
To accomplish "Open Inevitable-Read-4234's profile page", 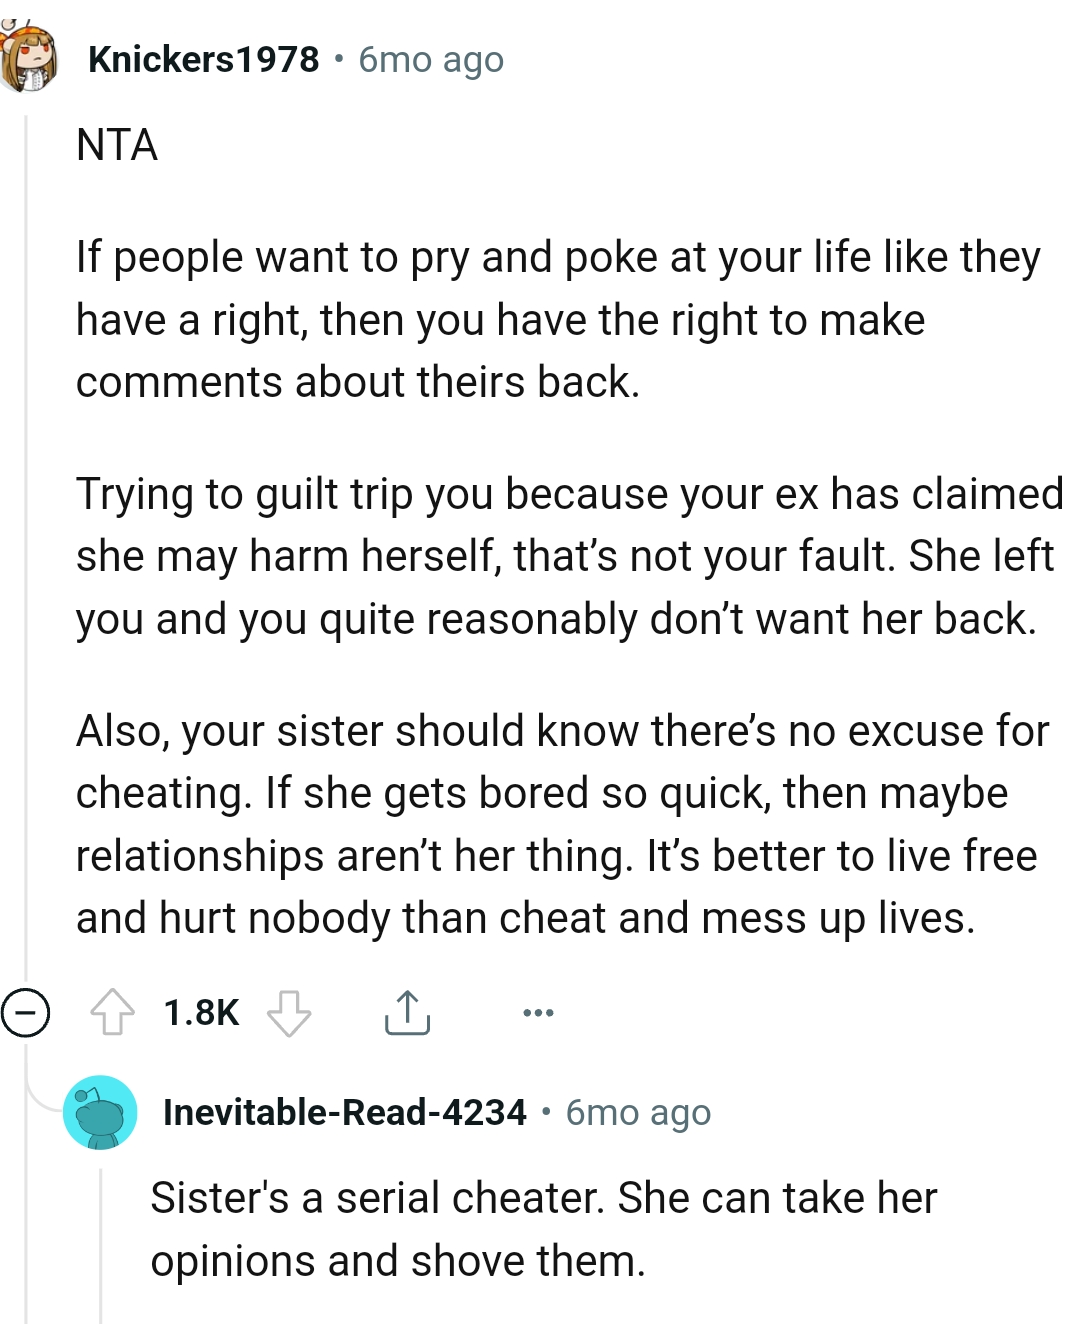I will [x=345, y=1111].
